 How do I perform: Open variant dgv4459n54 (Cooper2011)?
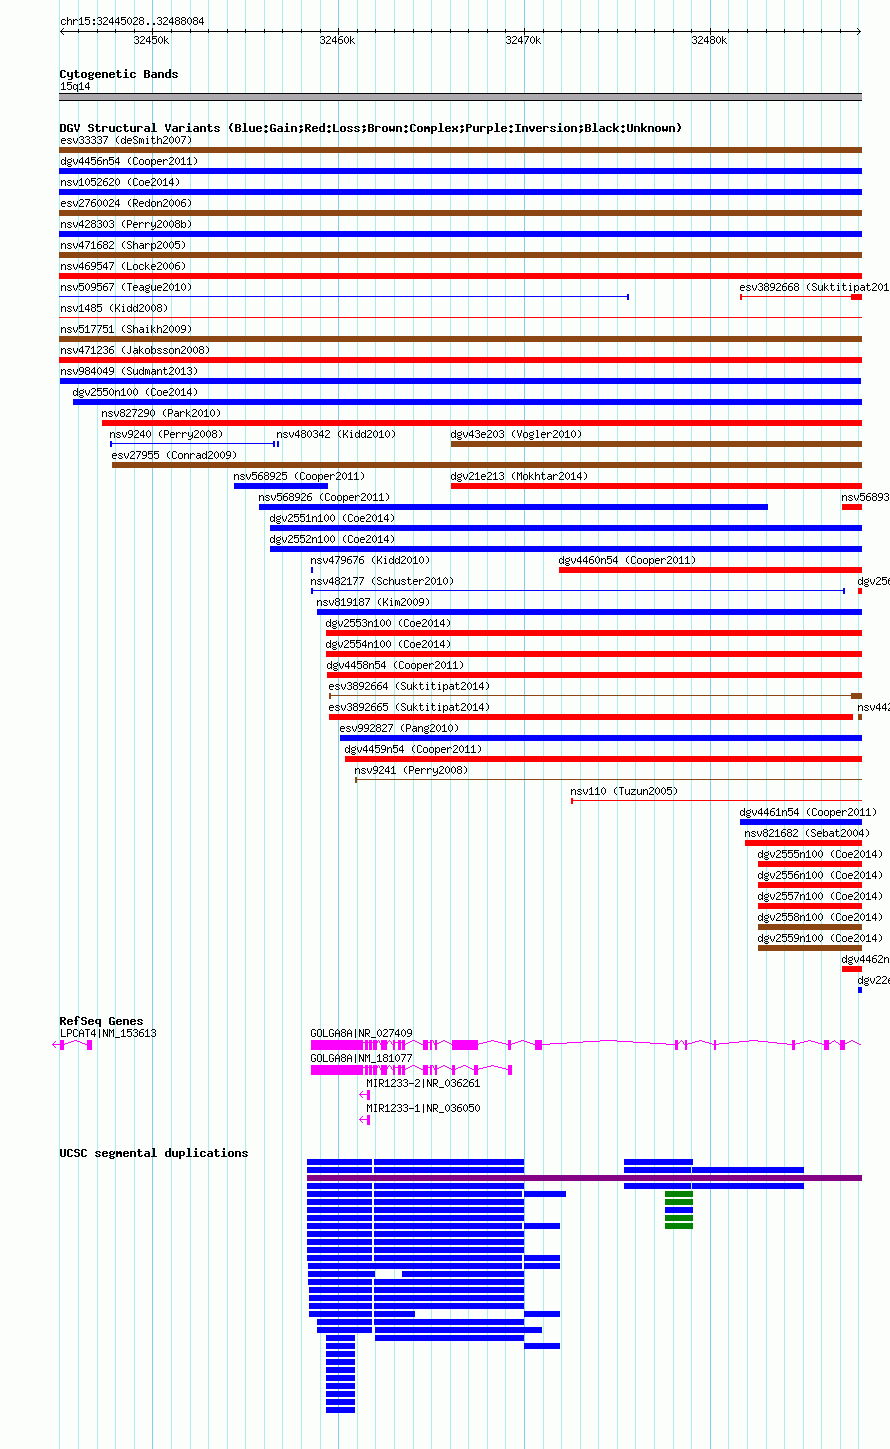[x=413, y=749]
